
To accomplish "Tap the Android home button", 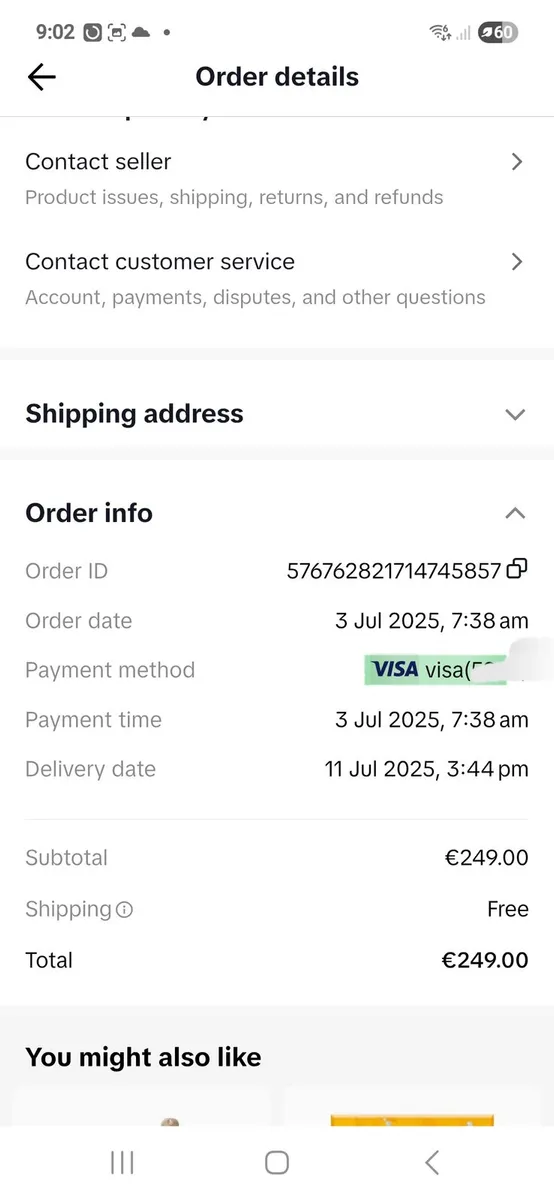I will click(277, 1162).
